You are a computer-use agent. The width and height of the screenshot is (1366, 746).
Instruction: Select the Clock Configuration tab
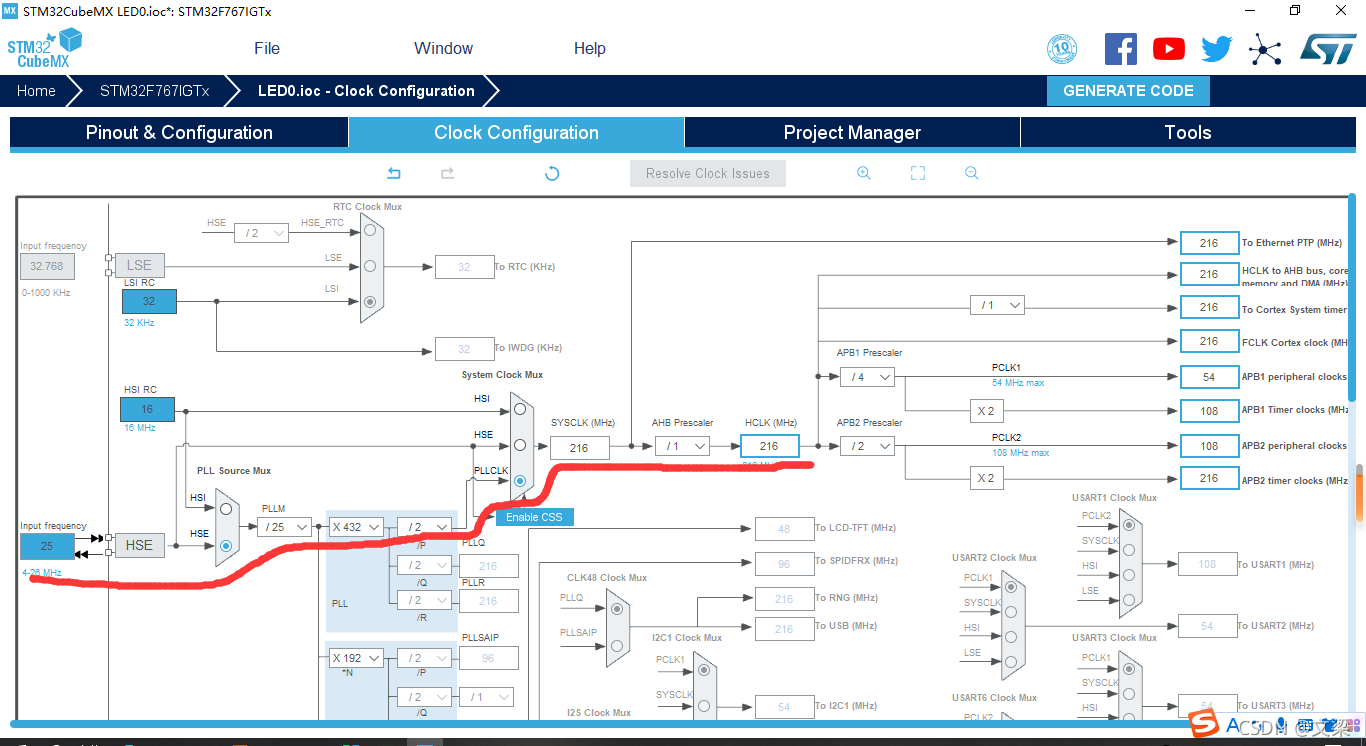click(516, 133)
